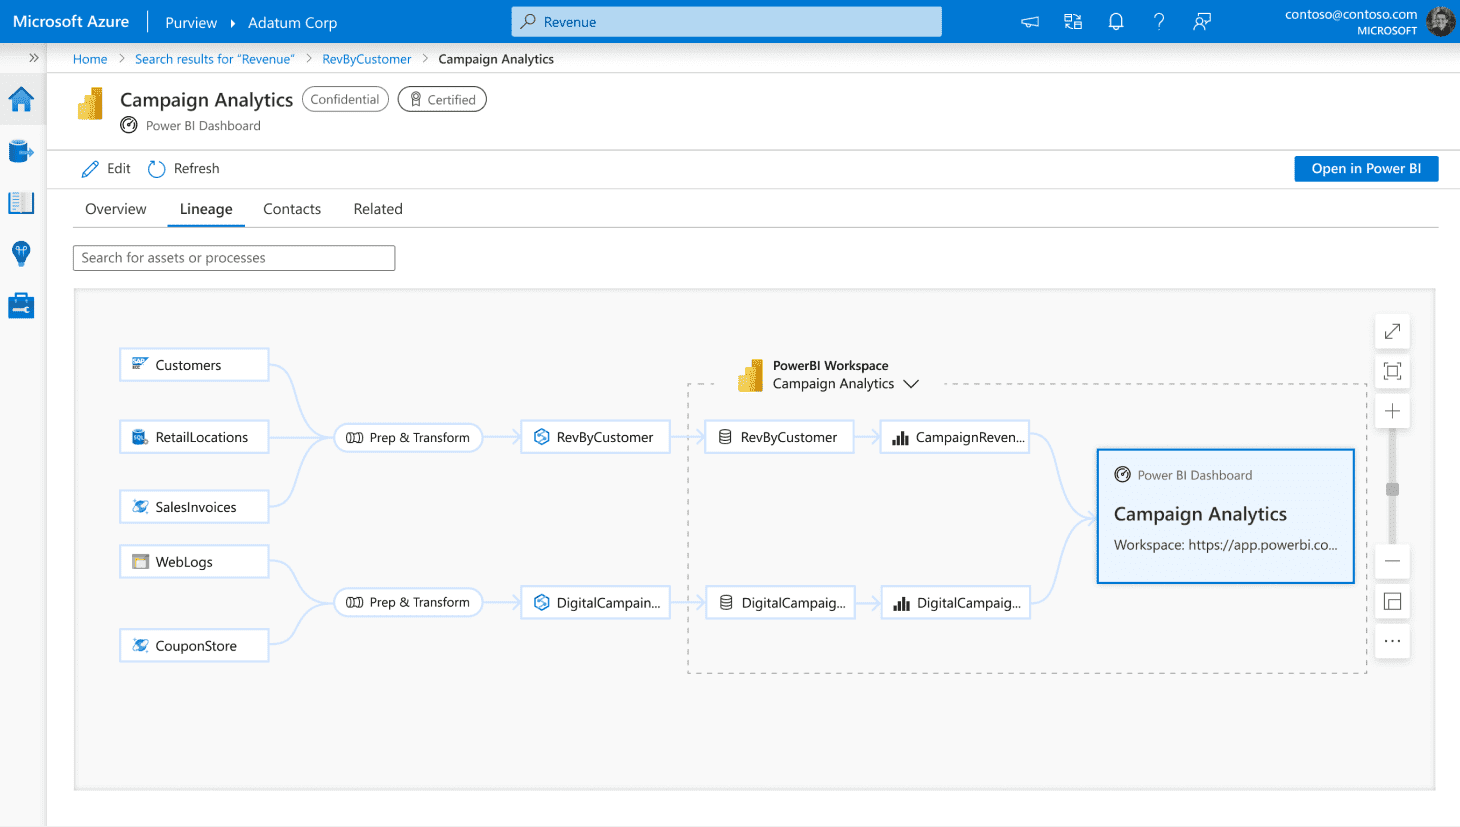The height and width of the screenshot is (827, 1460).
Task: Open the data sources icon in the sidebar
Action: click(x=20, y=151)
